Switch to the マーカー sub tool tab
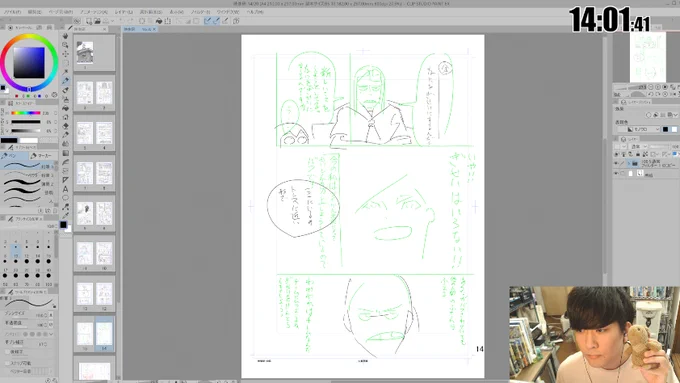This screenshot has height=383, width=680. pyautogui.click(x=42, y=156)
